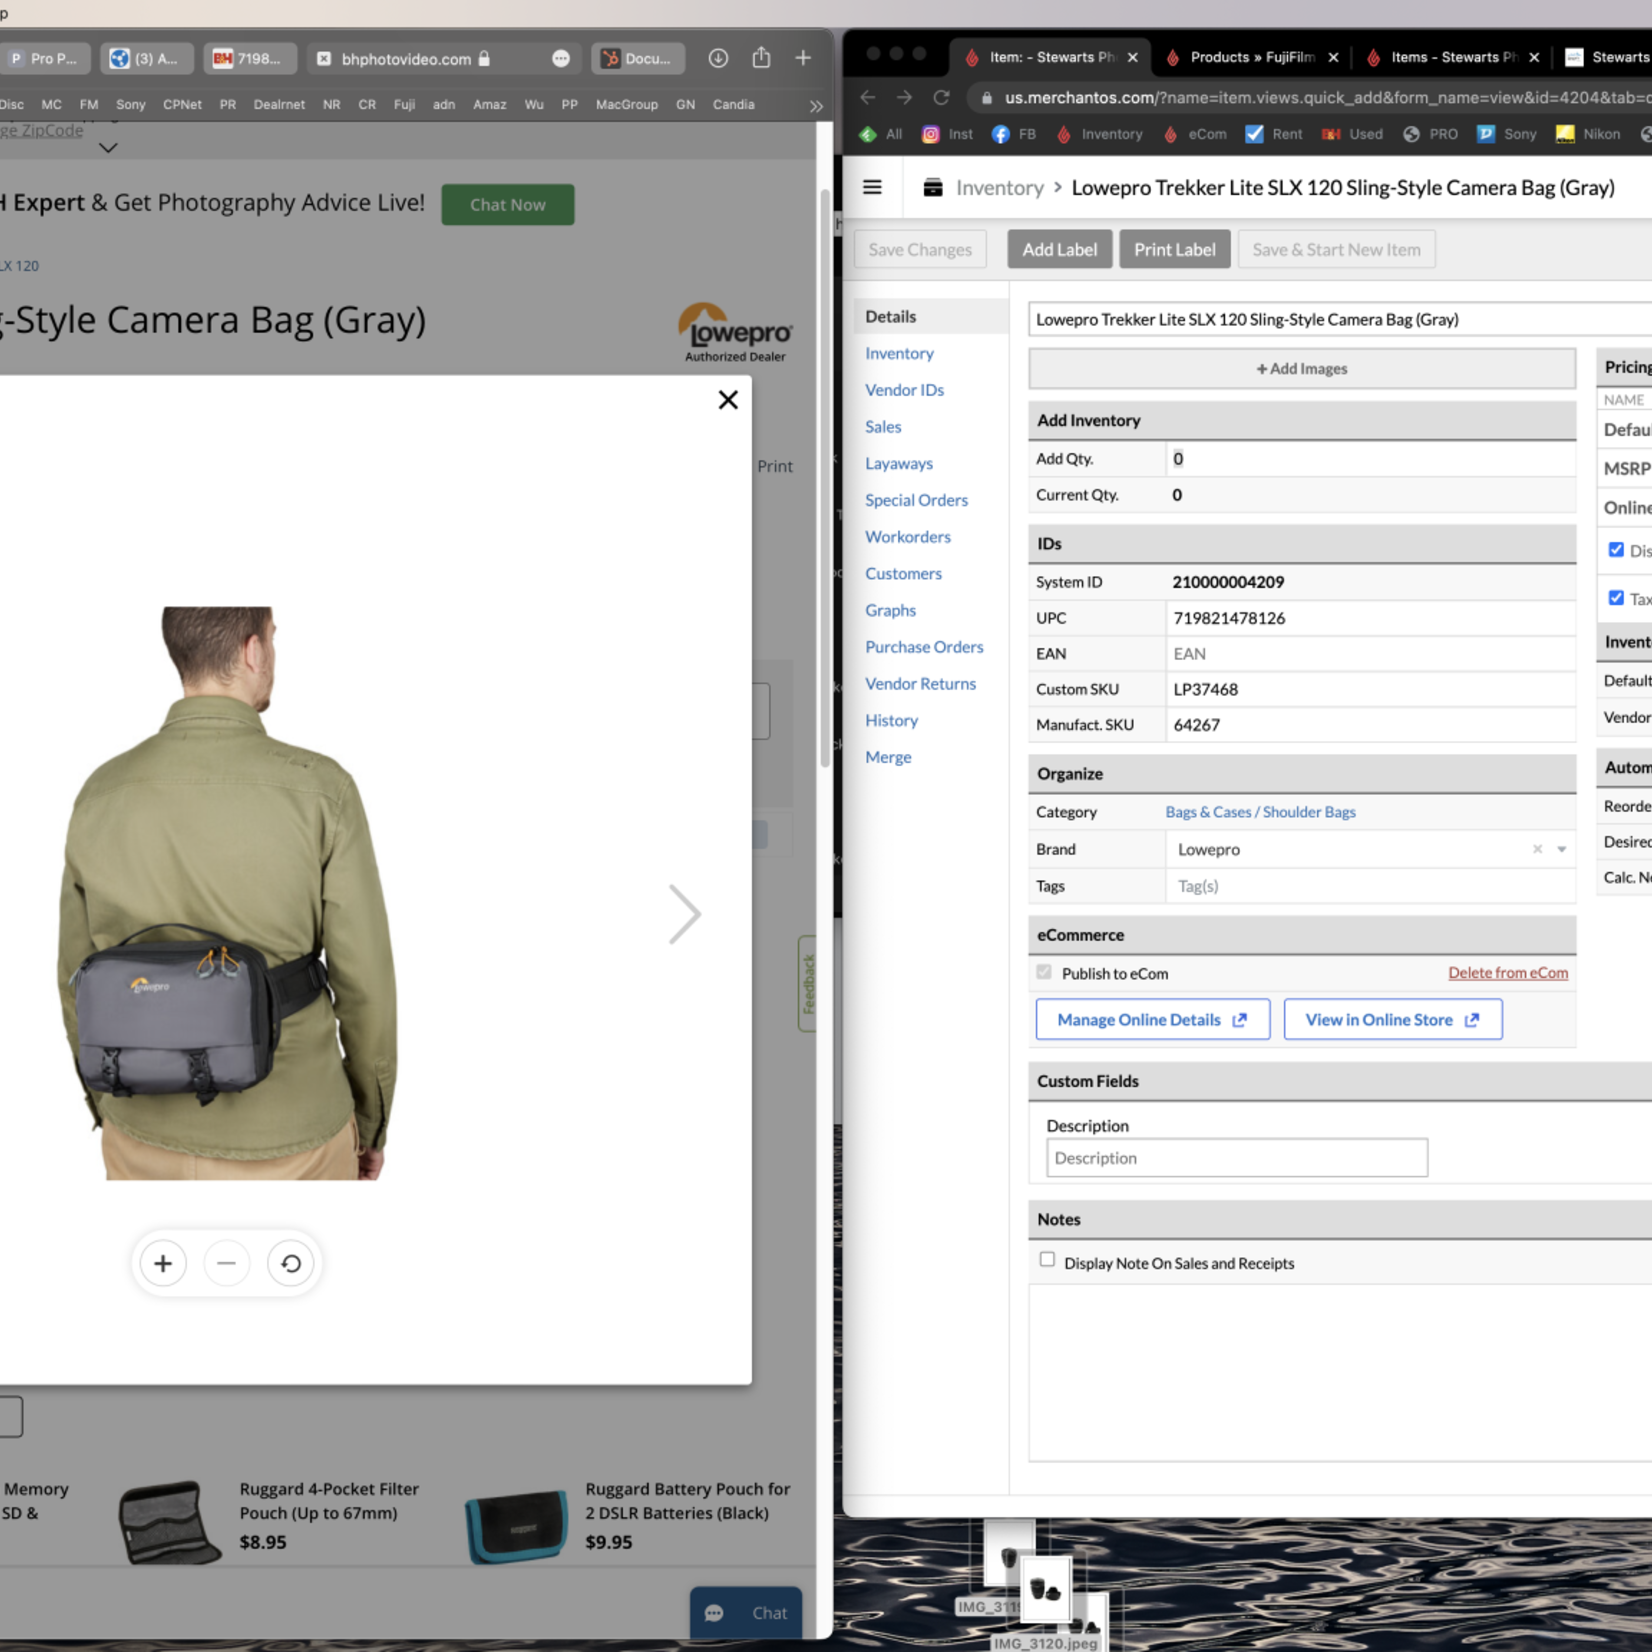1652x1652 pixels.
Task: Open the Used bookmark in Chrome
Action: pyautogui.click(x=1353, y=134)
